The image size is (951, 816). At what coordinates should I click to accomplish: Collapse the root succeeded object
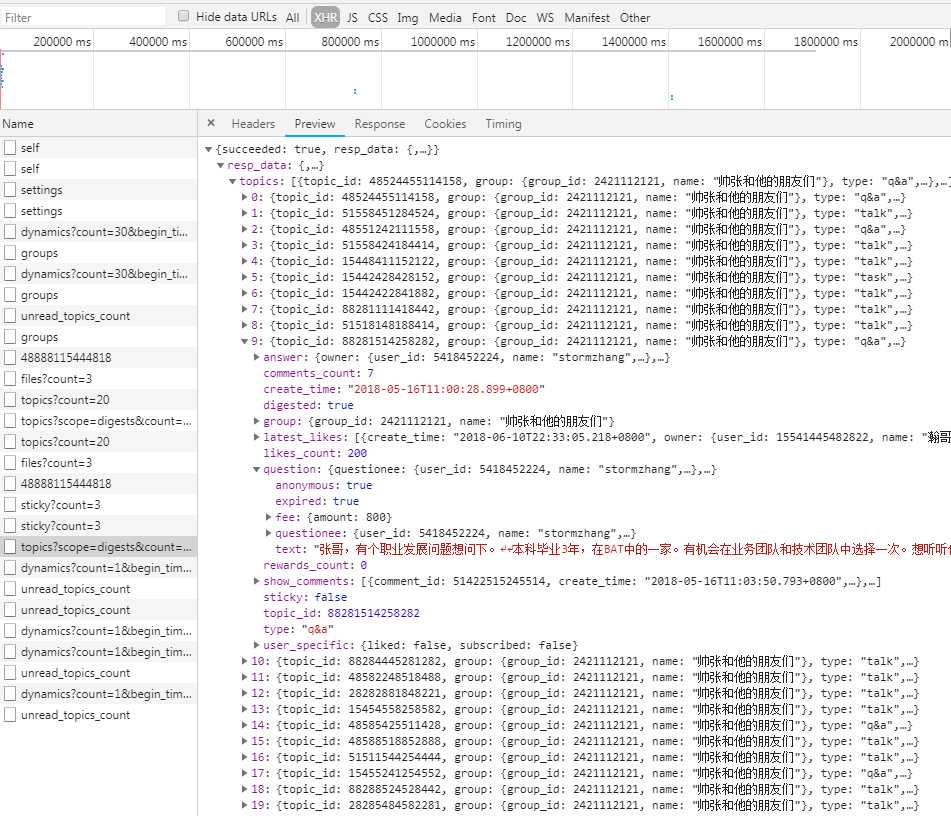coord(208,149)
